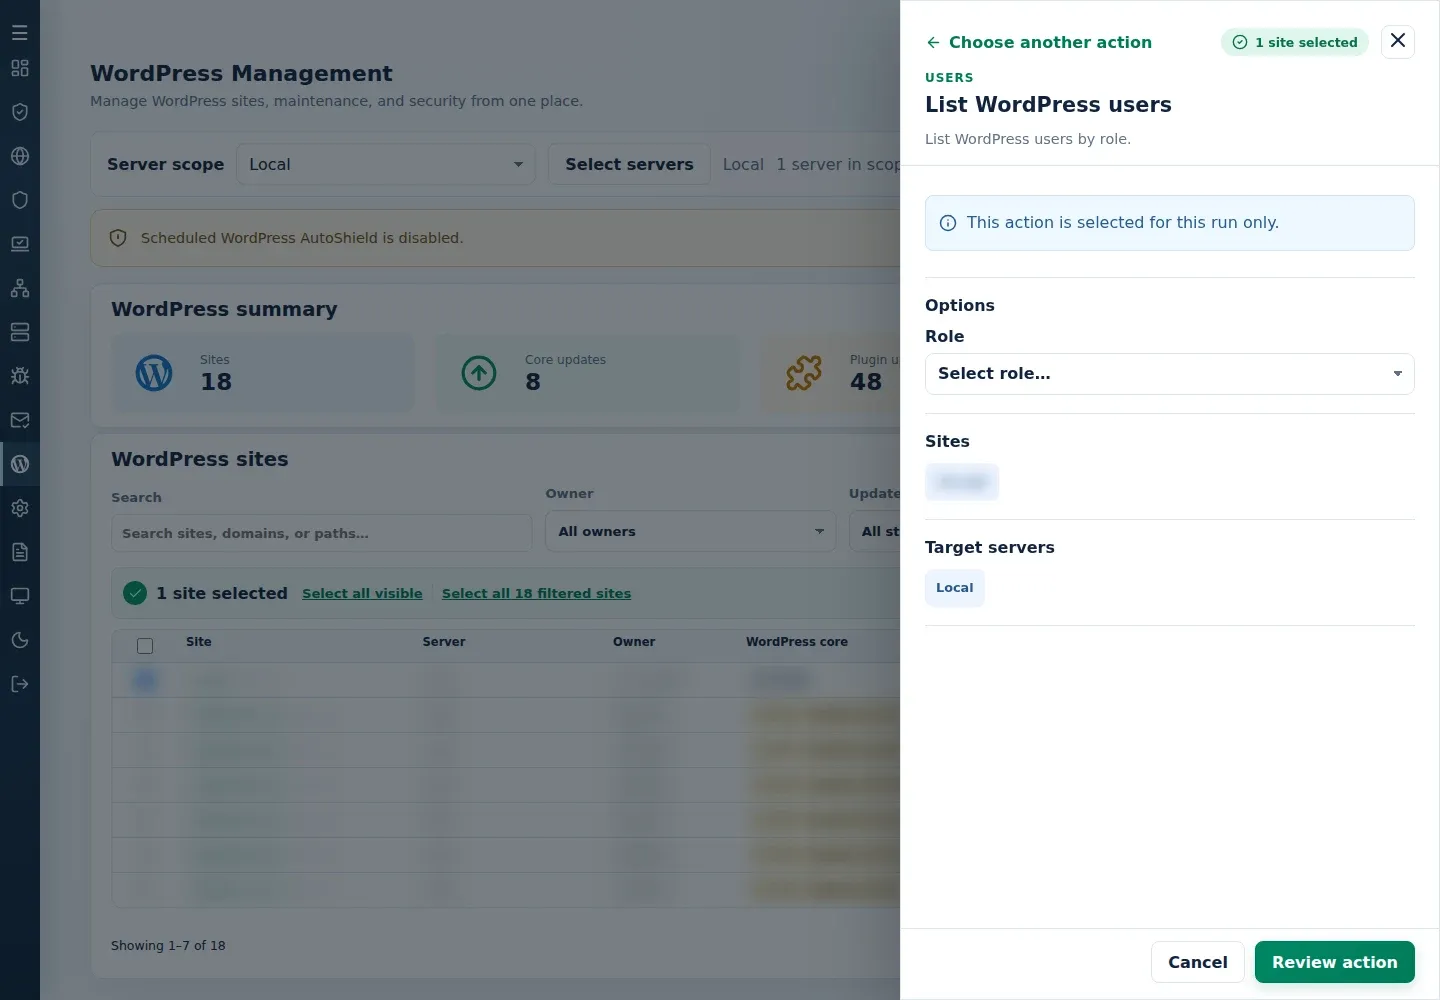Click the logout icon in sidebar
Viewport: 1440px width, 1000px height.
click(20, 684)
